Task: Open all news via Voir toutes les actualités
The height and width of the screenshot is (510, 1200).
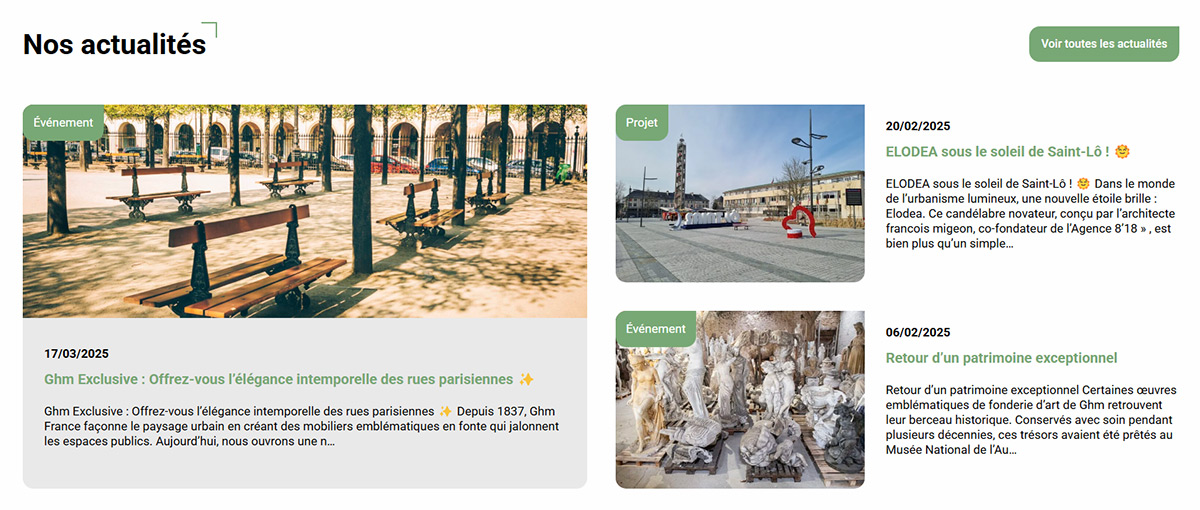Action: [x=1104, y=44]
